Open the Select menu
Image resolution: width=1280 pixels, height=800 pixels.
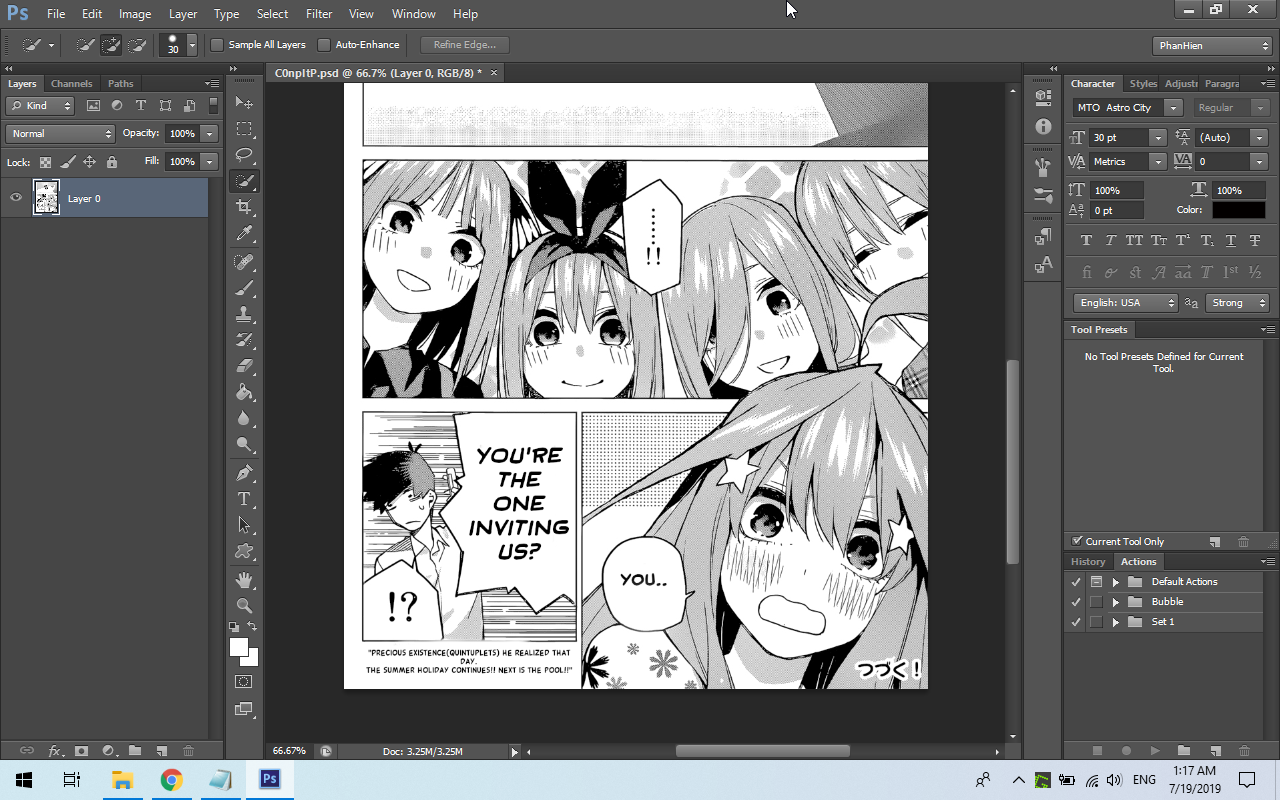[x=272, y=14]
